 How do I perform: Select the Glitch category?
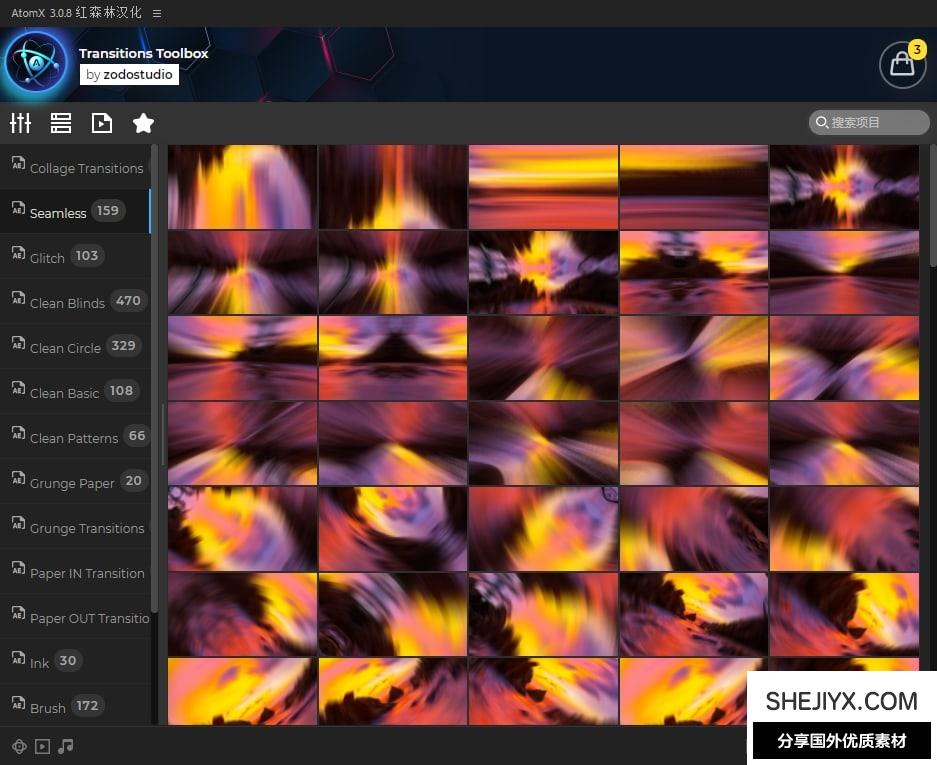47,258
